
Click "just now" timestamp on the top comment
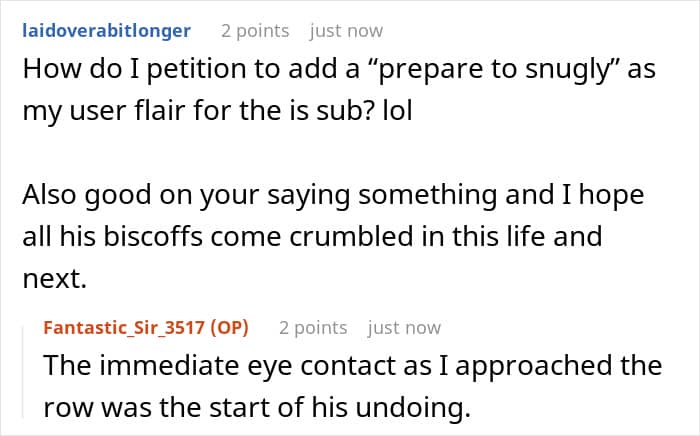pos(346,31)
